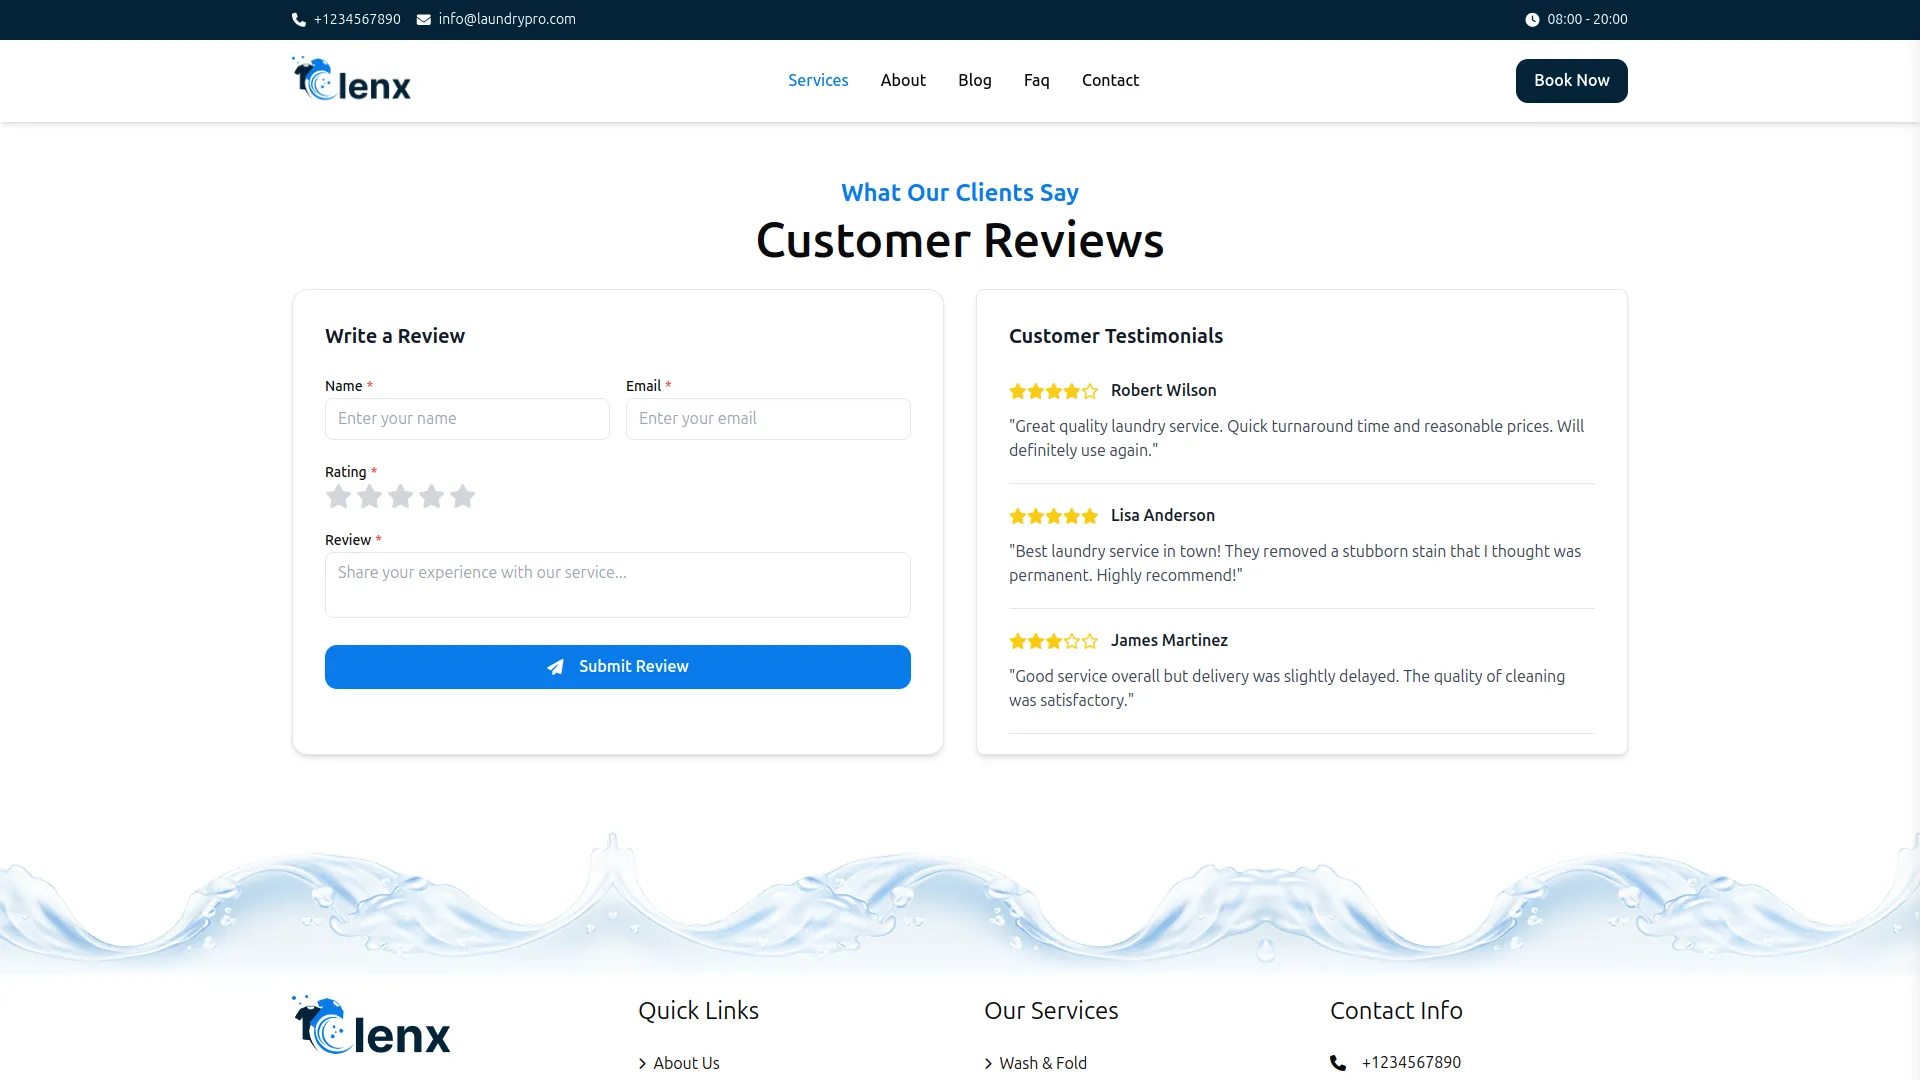The width and height of the screenshot is (1920, 1080).
Task: Click the phone icon in Contact Info section
Action: coord(1337,1062)
